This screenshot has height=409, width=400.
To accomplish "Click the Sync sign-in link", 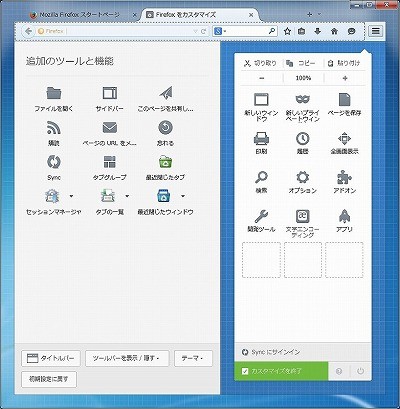I will [271, 352].
